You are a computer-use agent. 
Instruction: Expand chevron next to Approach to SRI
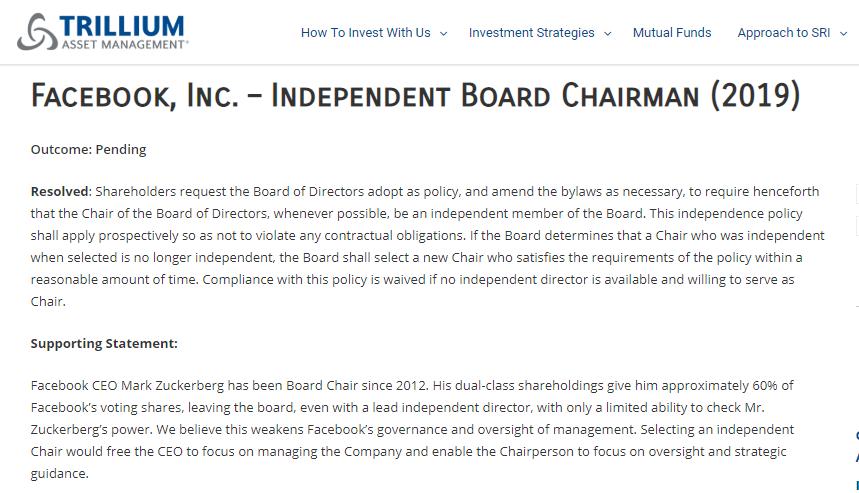pos(844,33)
